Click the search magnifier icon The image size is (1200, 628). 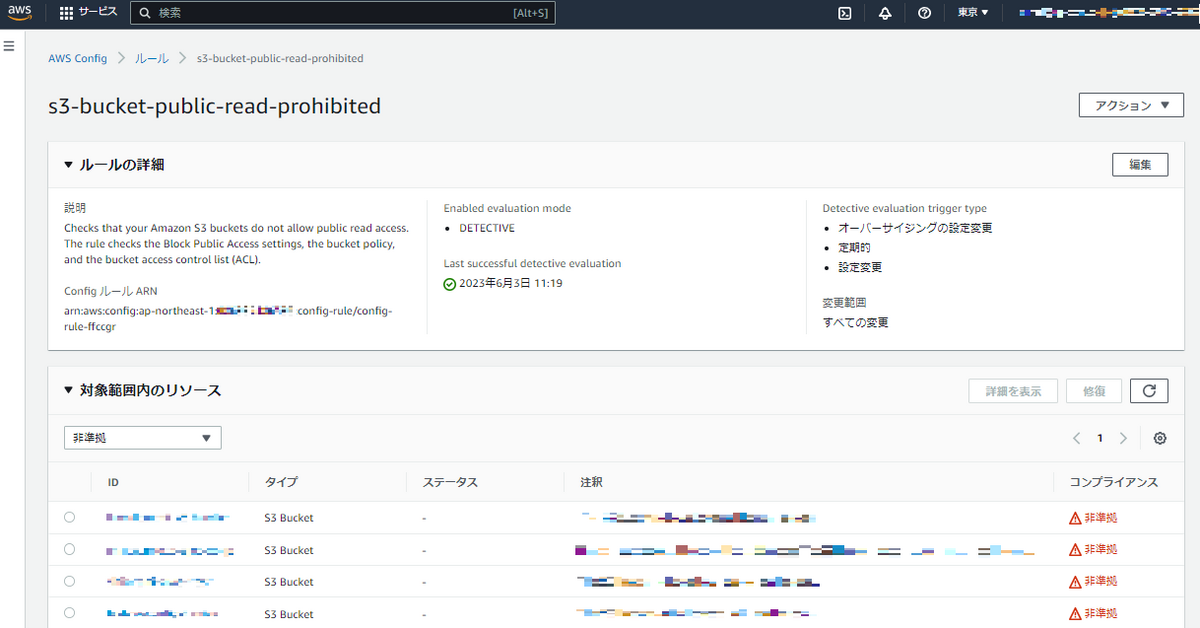coord(146,13)
